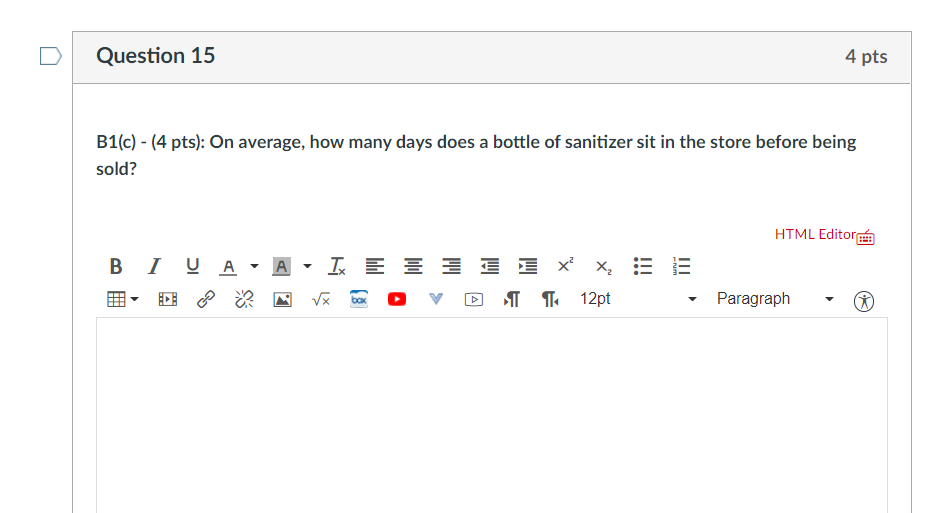Open the math equation editor
The width and height of the screenshot is (952, 513).
(x=321, y=299)
